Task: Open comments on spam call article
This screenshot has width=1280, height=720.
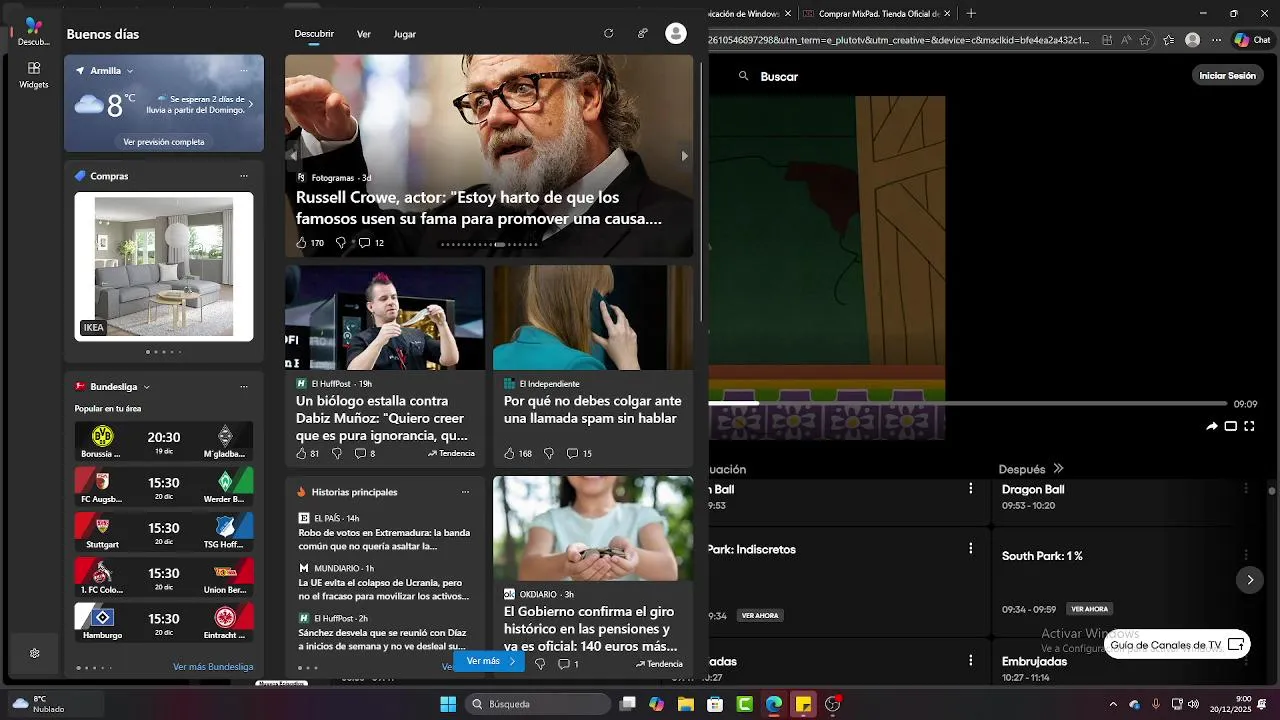Action: 580,453
